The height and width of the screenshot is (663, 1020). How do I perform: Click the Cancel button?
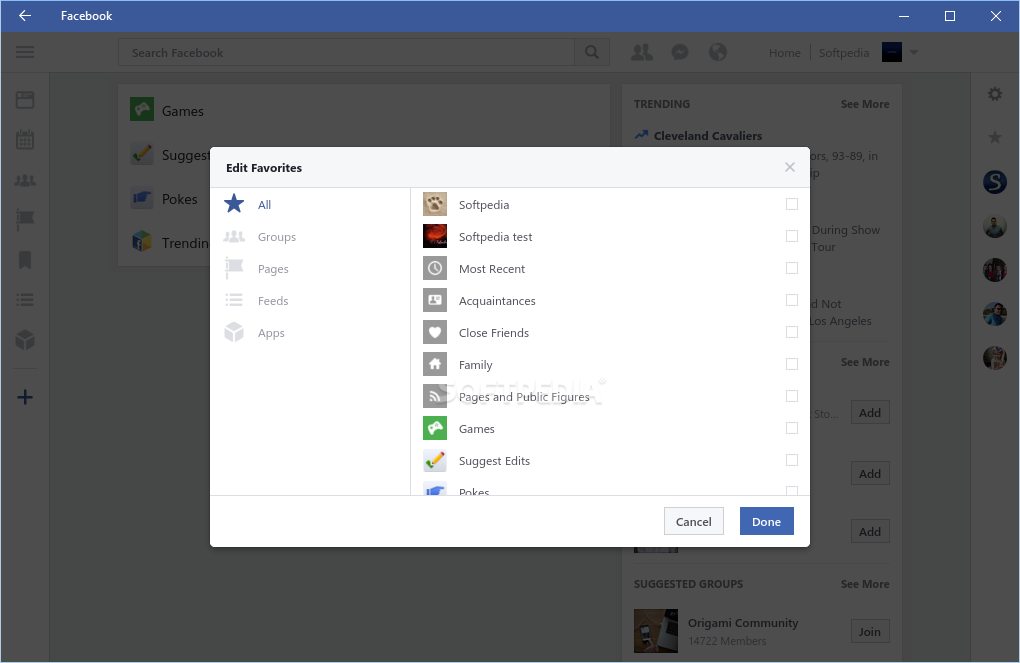(x=693, y=521)
